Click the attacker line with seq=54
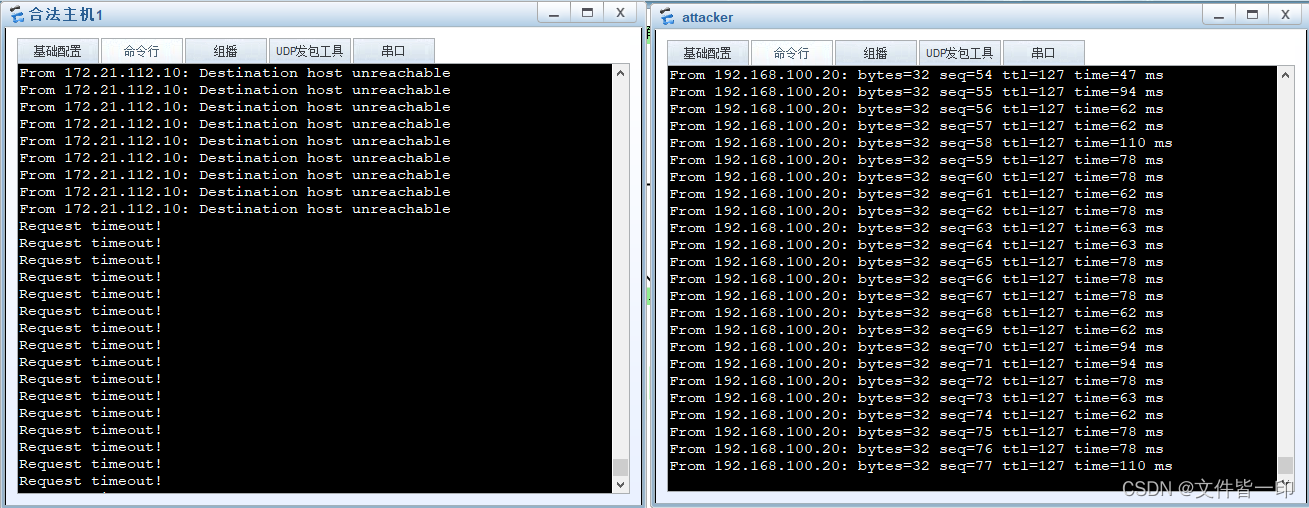 point(916,75)
